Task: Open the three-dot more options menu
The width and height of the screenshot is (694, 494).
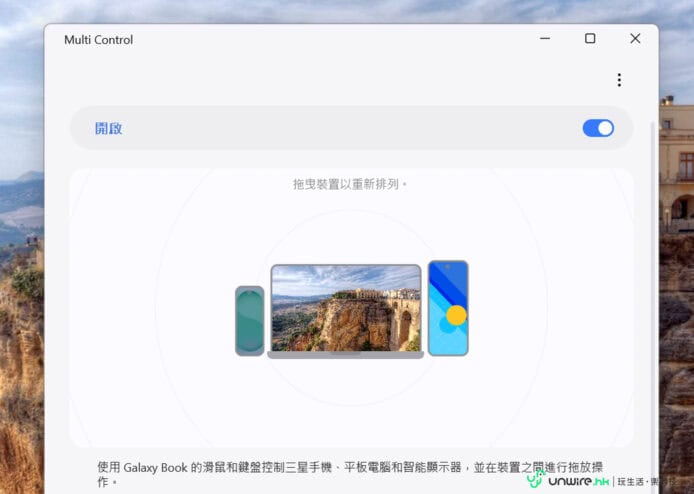Action: [619, 80]
